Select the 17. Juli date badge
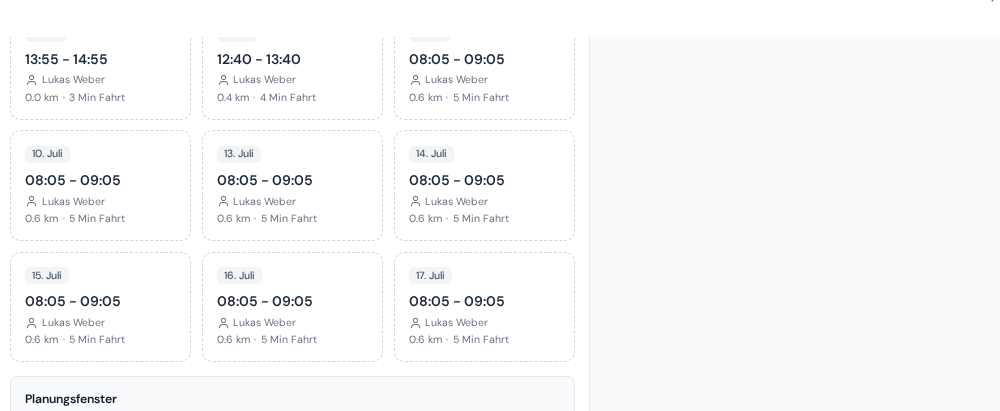Screen dimensions: 1000x411 tap(430, 276)
